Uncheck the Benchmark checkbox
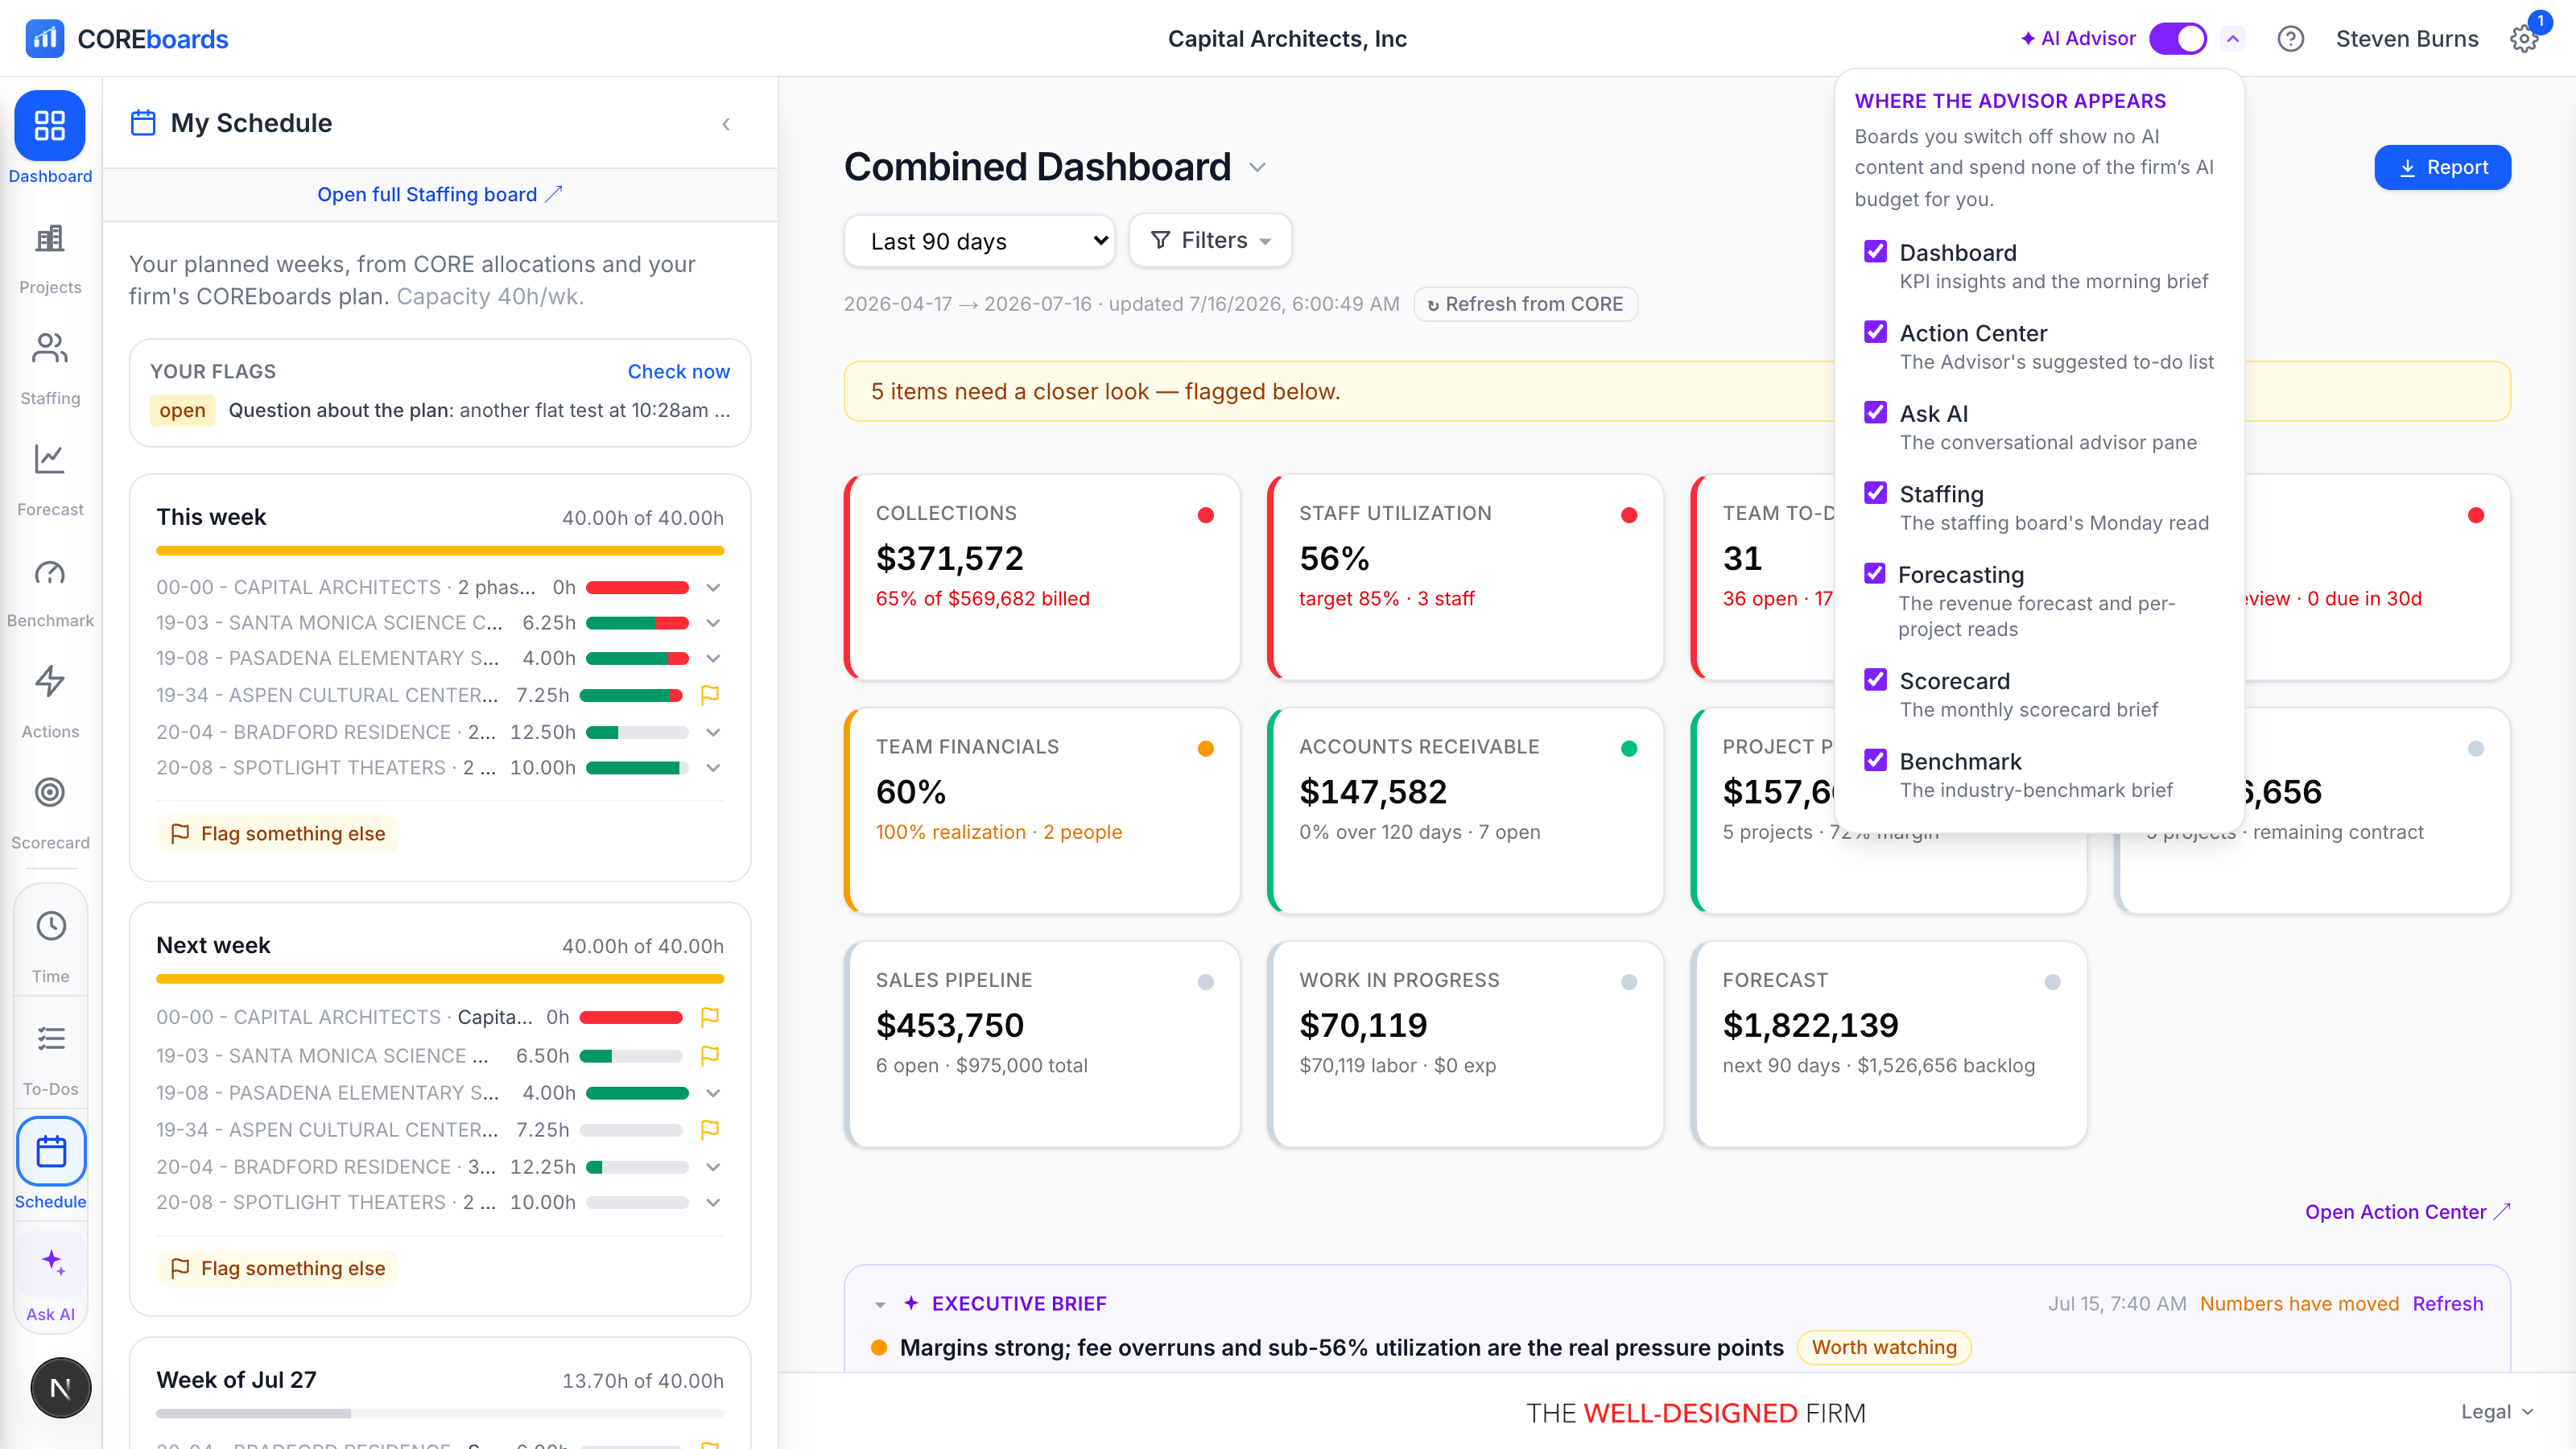 (x=1875, y=761)
